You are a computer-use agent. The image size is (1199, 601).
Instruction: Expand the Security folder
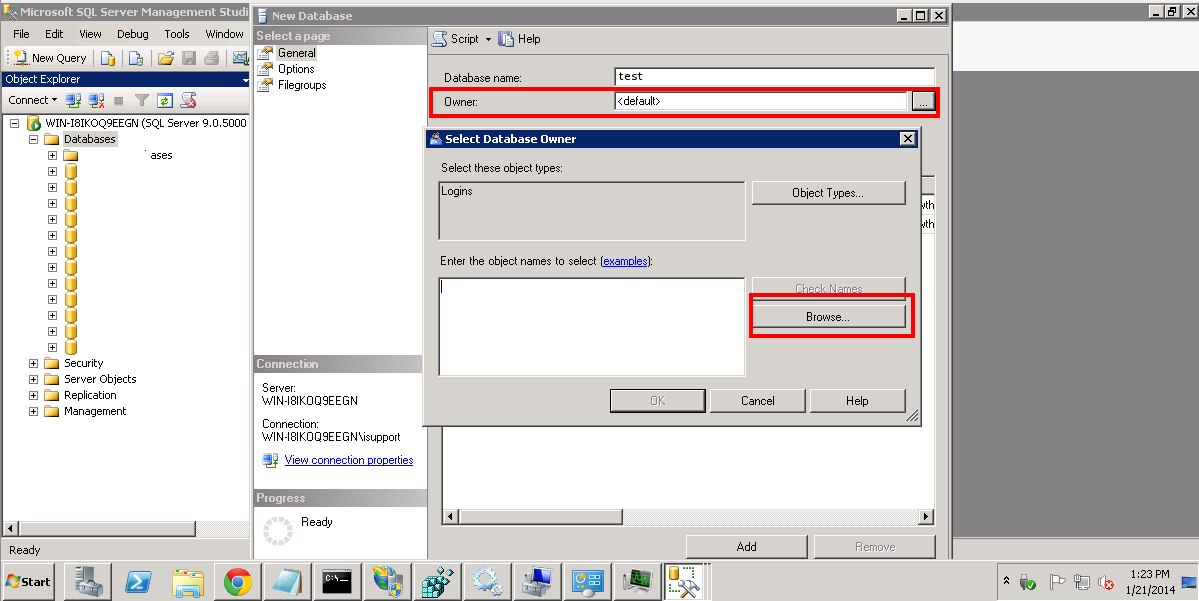(34, 363)
